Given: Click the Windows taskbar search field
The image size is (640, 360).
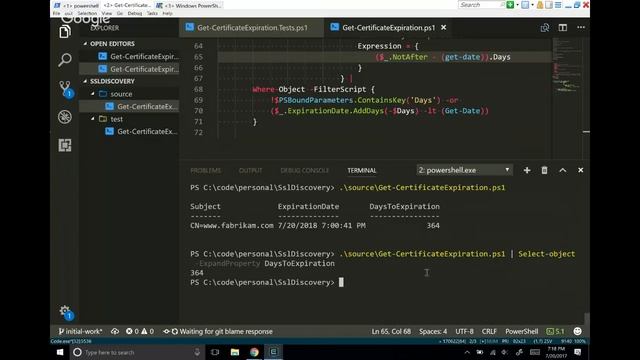Looking at the screenshot, I should (137, 352).
